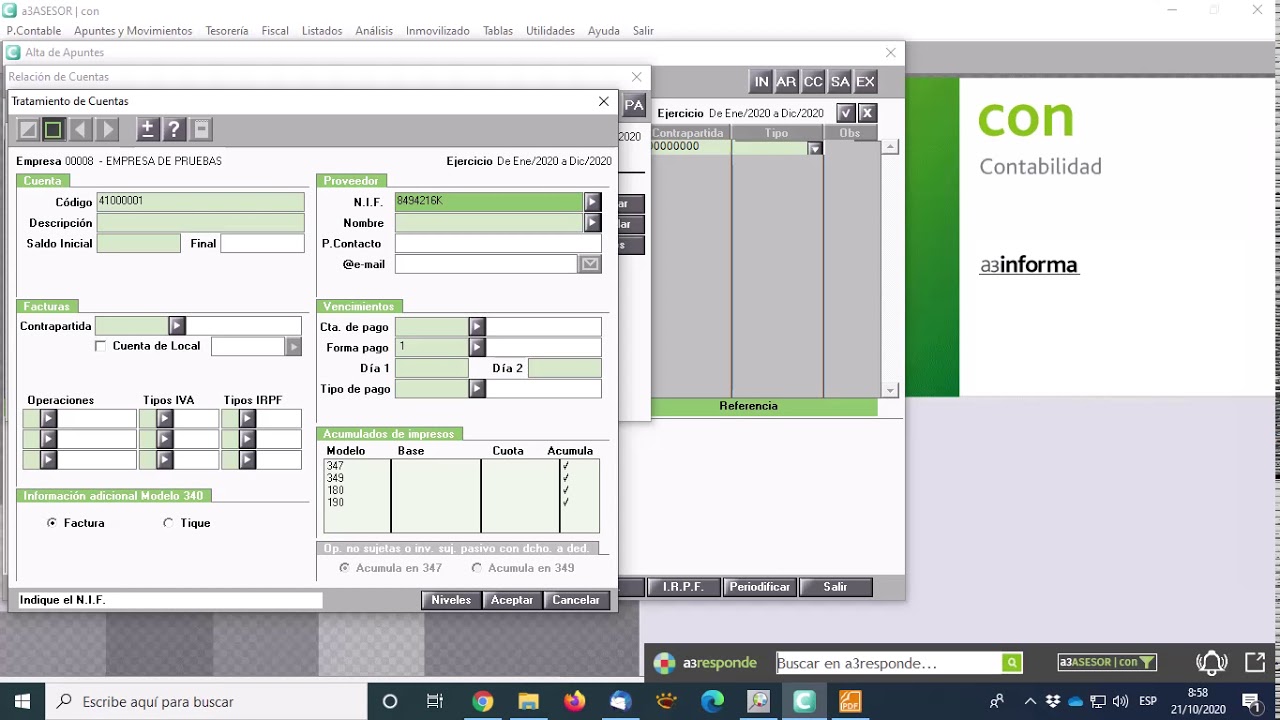Open the Tipo de pago lookup arrow
The image size is (1280, 720).
(x=477, y=389)
